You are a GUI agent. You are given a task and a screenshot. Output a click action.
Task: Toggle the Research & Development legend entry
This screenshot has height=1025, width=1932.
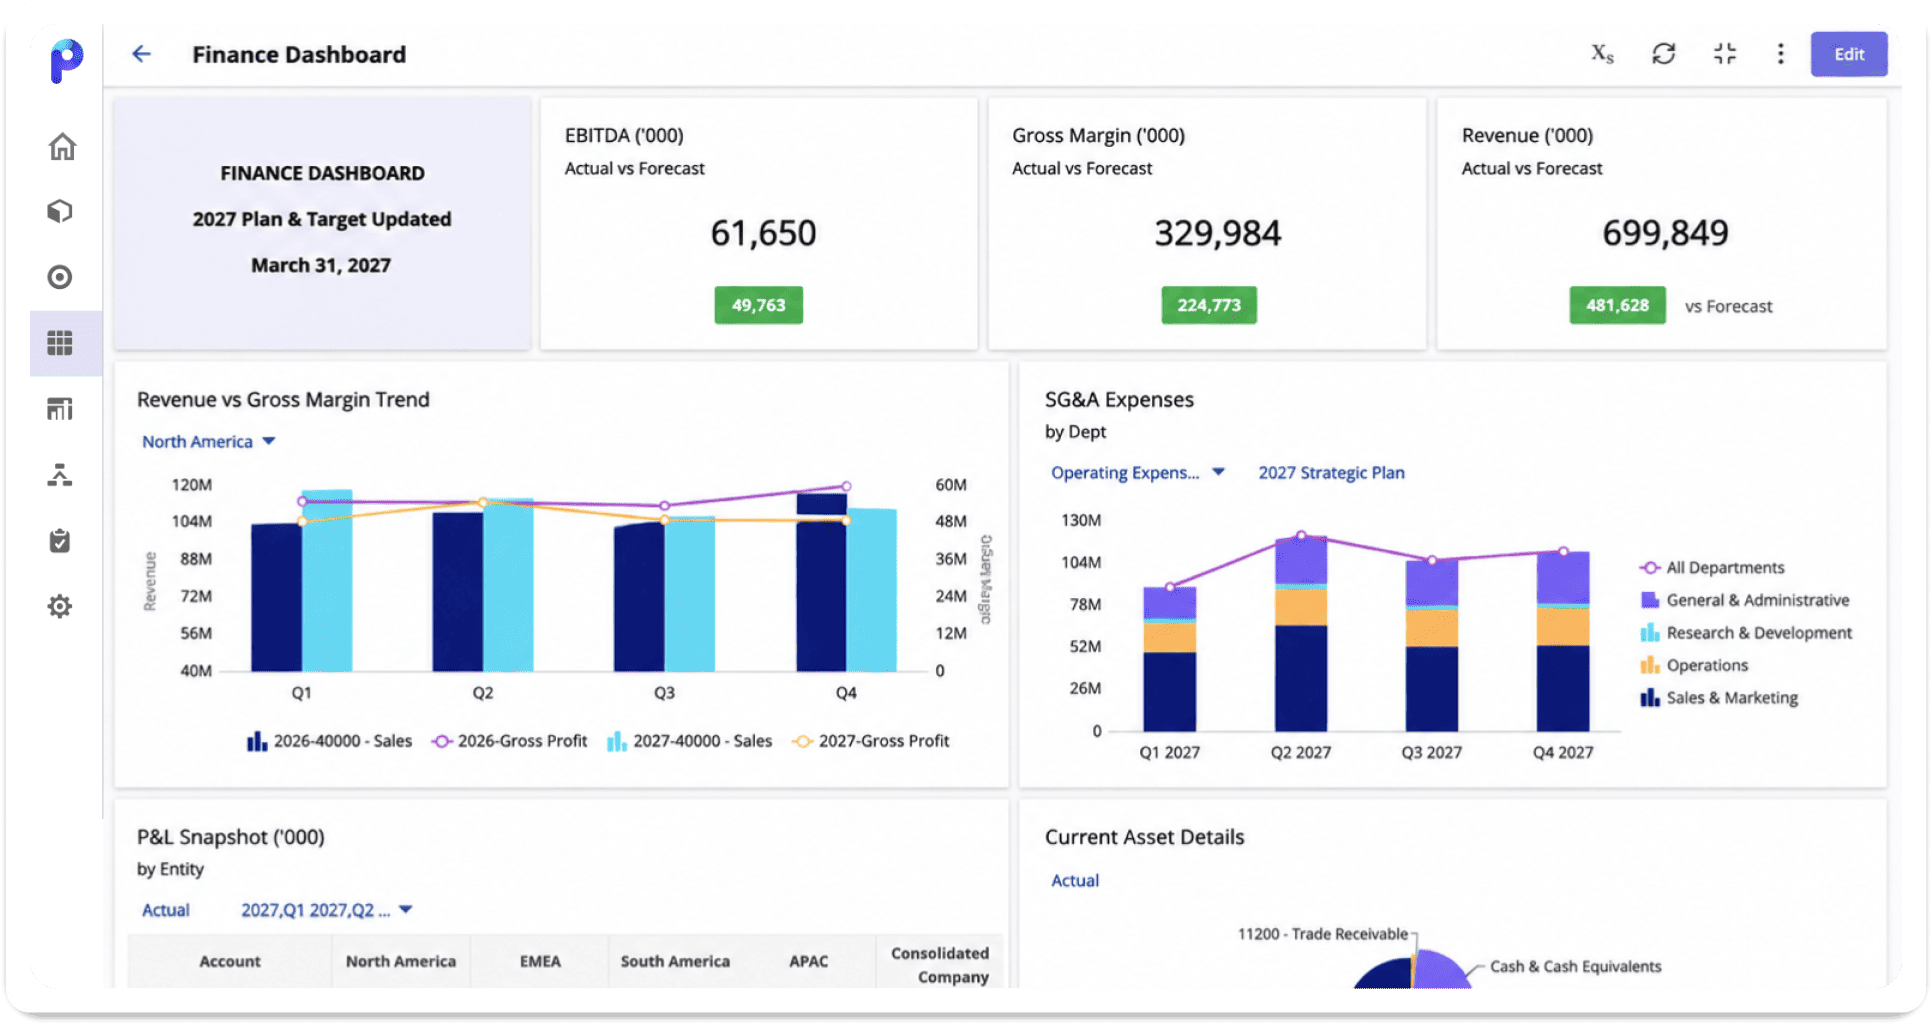(x=1746, y=633)
